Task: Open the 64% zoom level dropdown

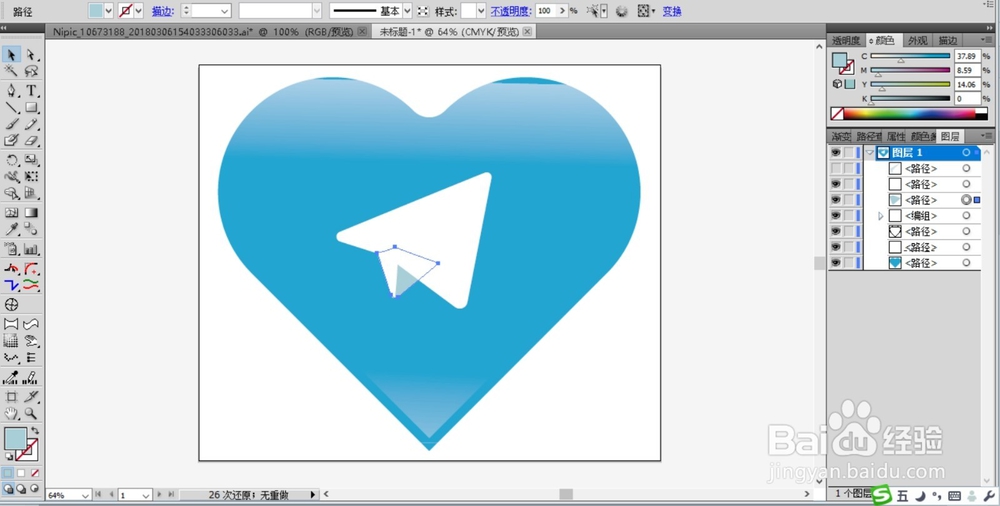Action: click(85, 495)
